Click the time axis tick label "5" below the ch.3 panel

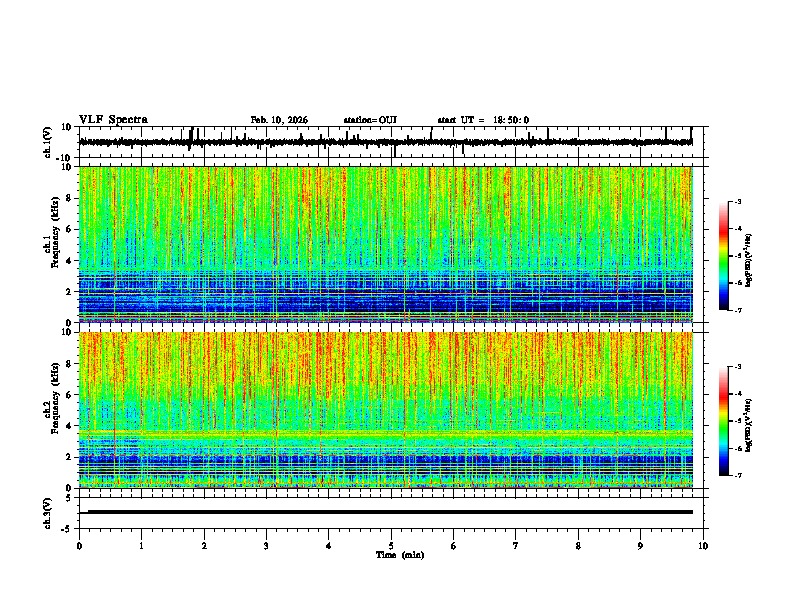[x=391, y=546]
